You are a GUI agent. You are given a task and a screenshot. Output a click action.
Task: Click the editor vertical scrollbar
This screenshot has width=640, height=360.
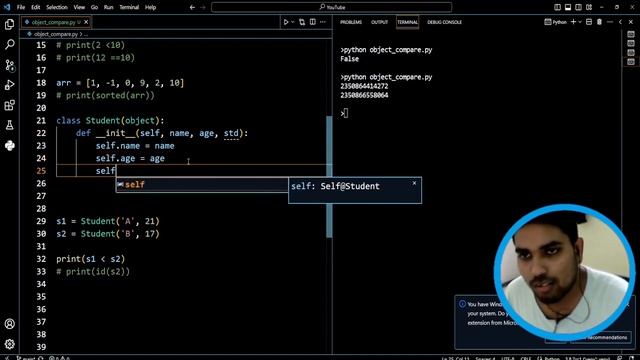tap(329, 177)
